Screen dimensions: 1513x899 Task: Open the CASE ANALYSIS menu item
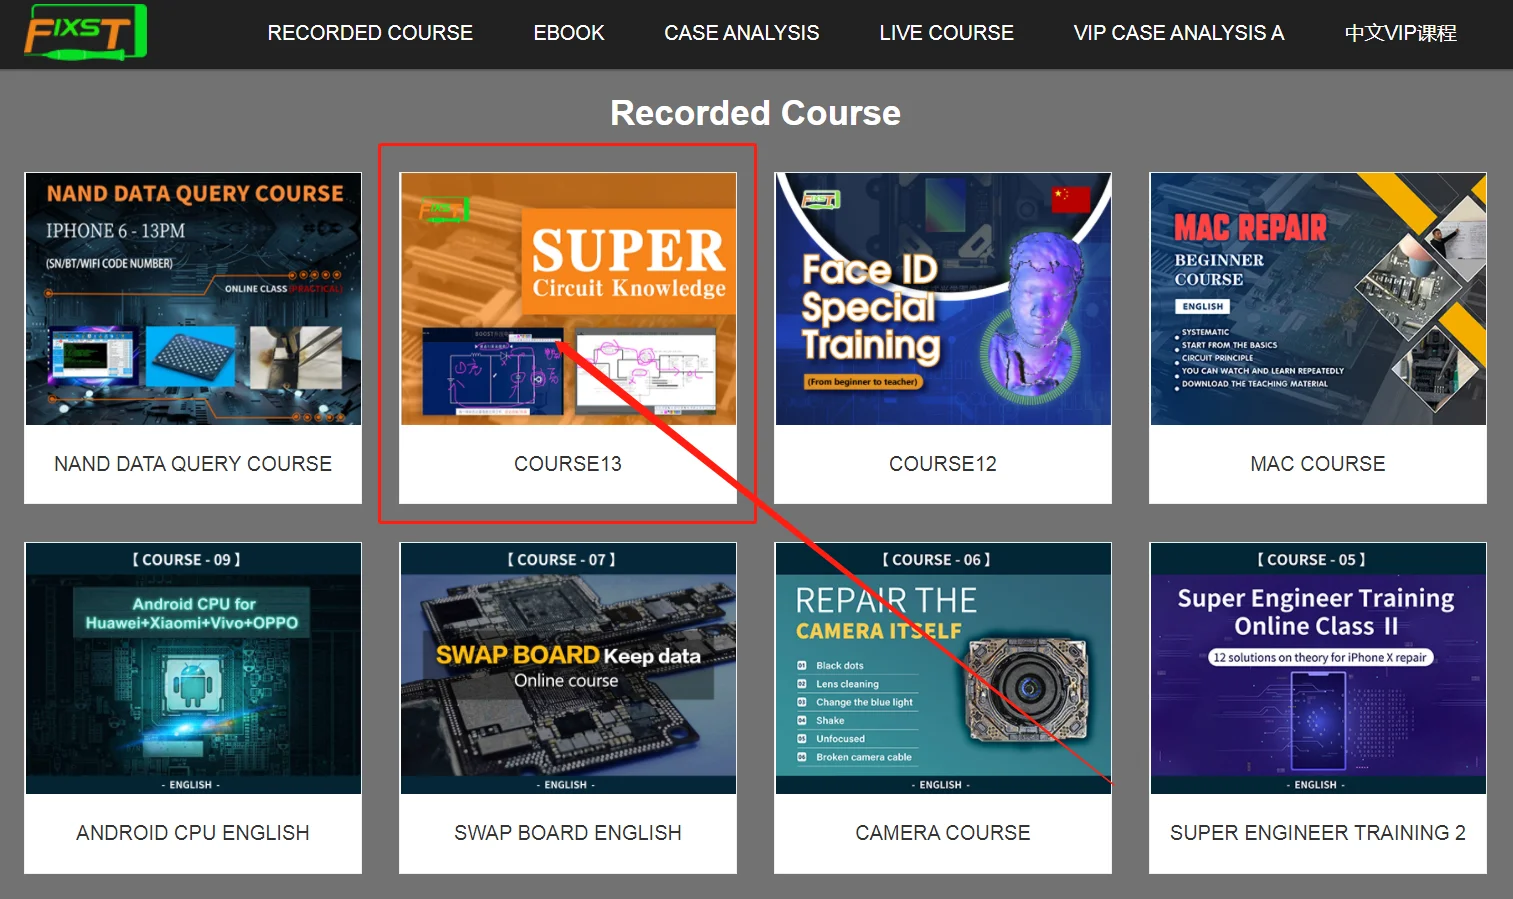[x=742, y=33]
